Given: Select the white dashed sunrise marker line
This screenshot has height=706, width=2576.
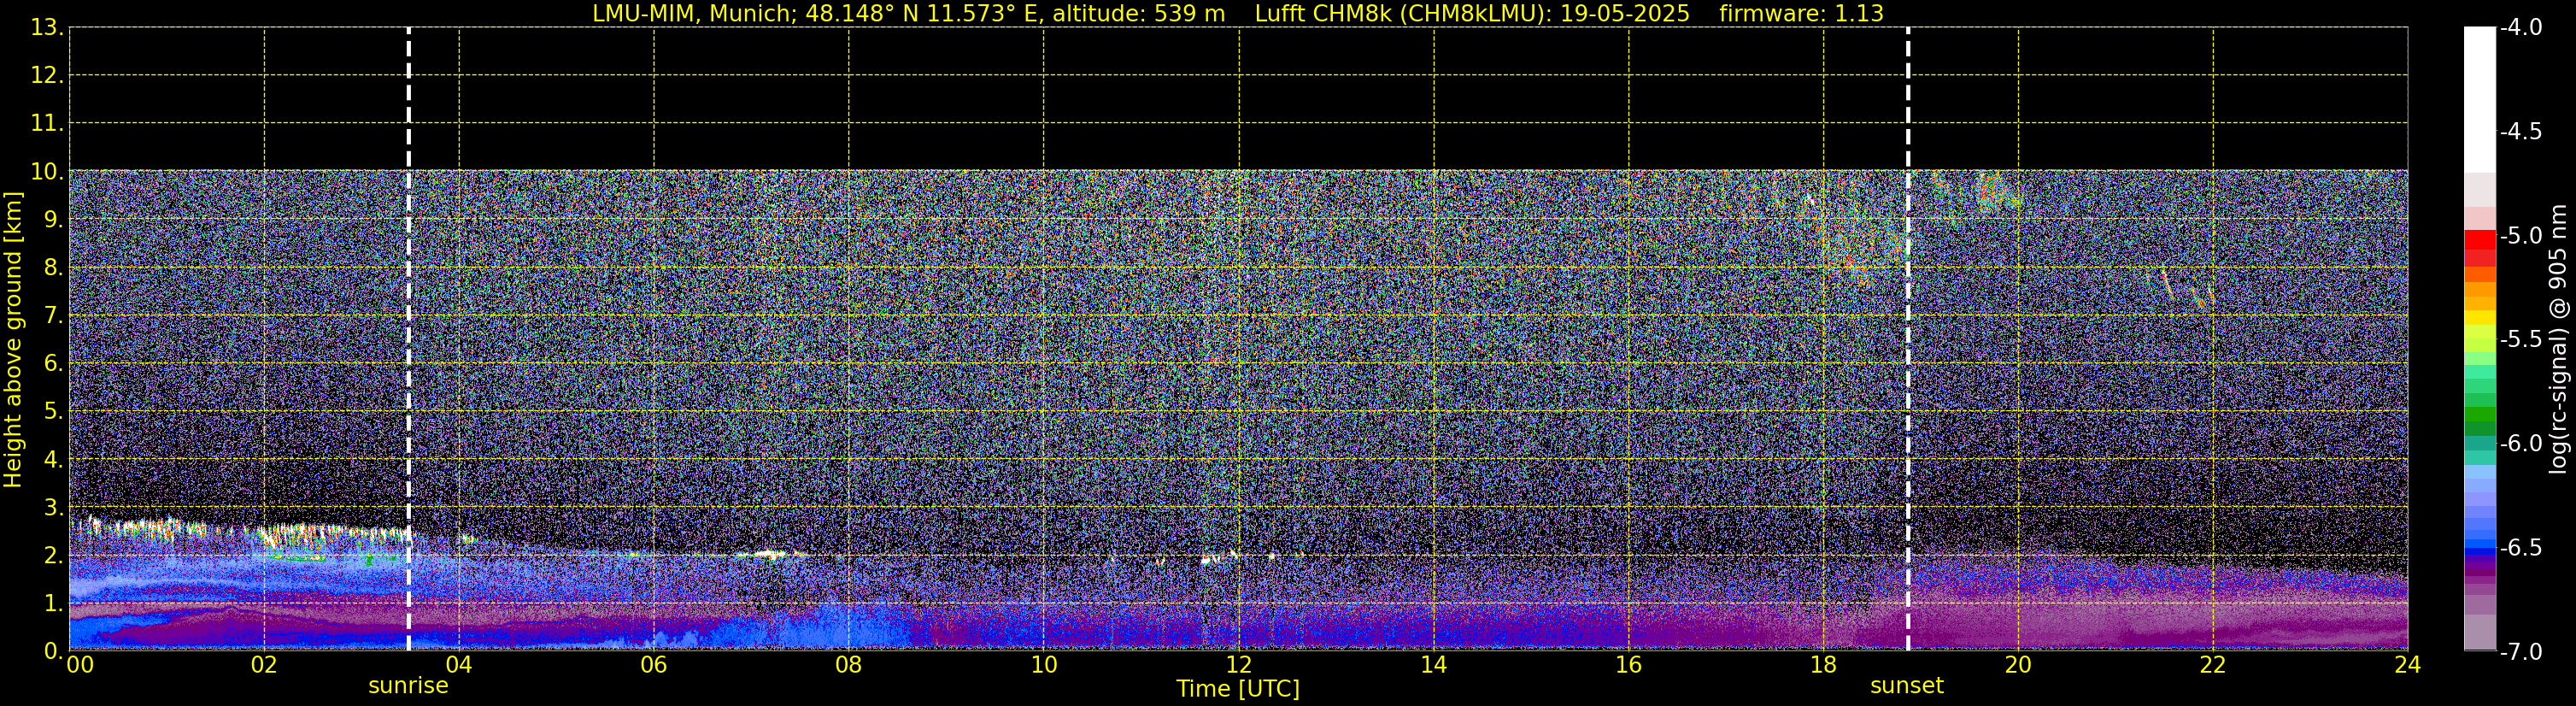Looking at the screenshot, I should coord(408,339).
